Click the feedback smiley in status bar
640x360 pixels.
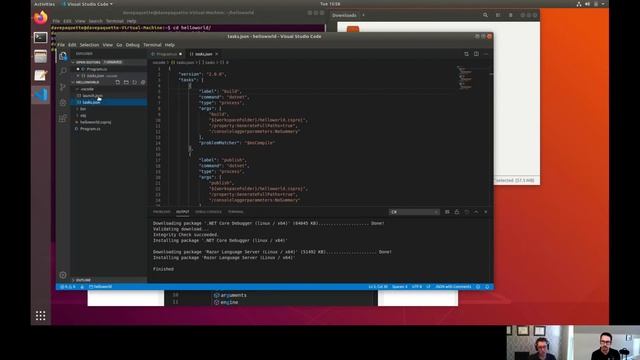click(478, 287)
